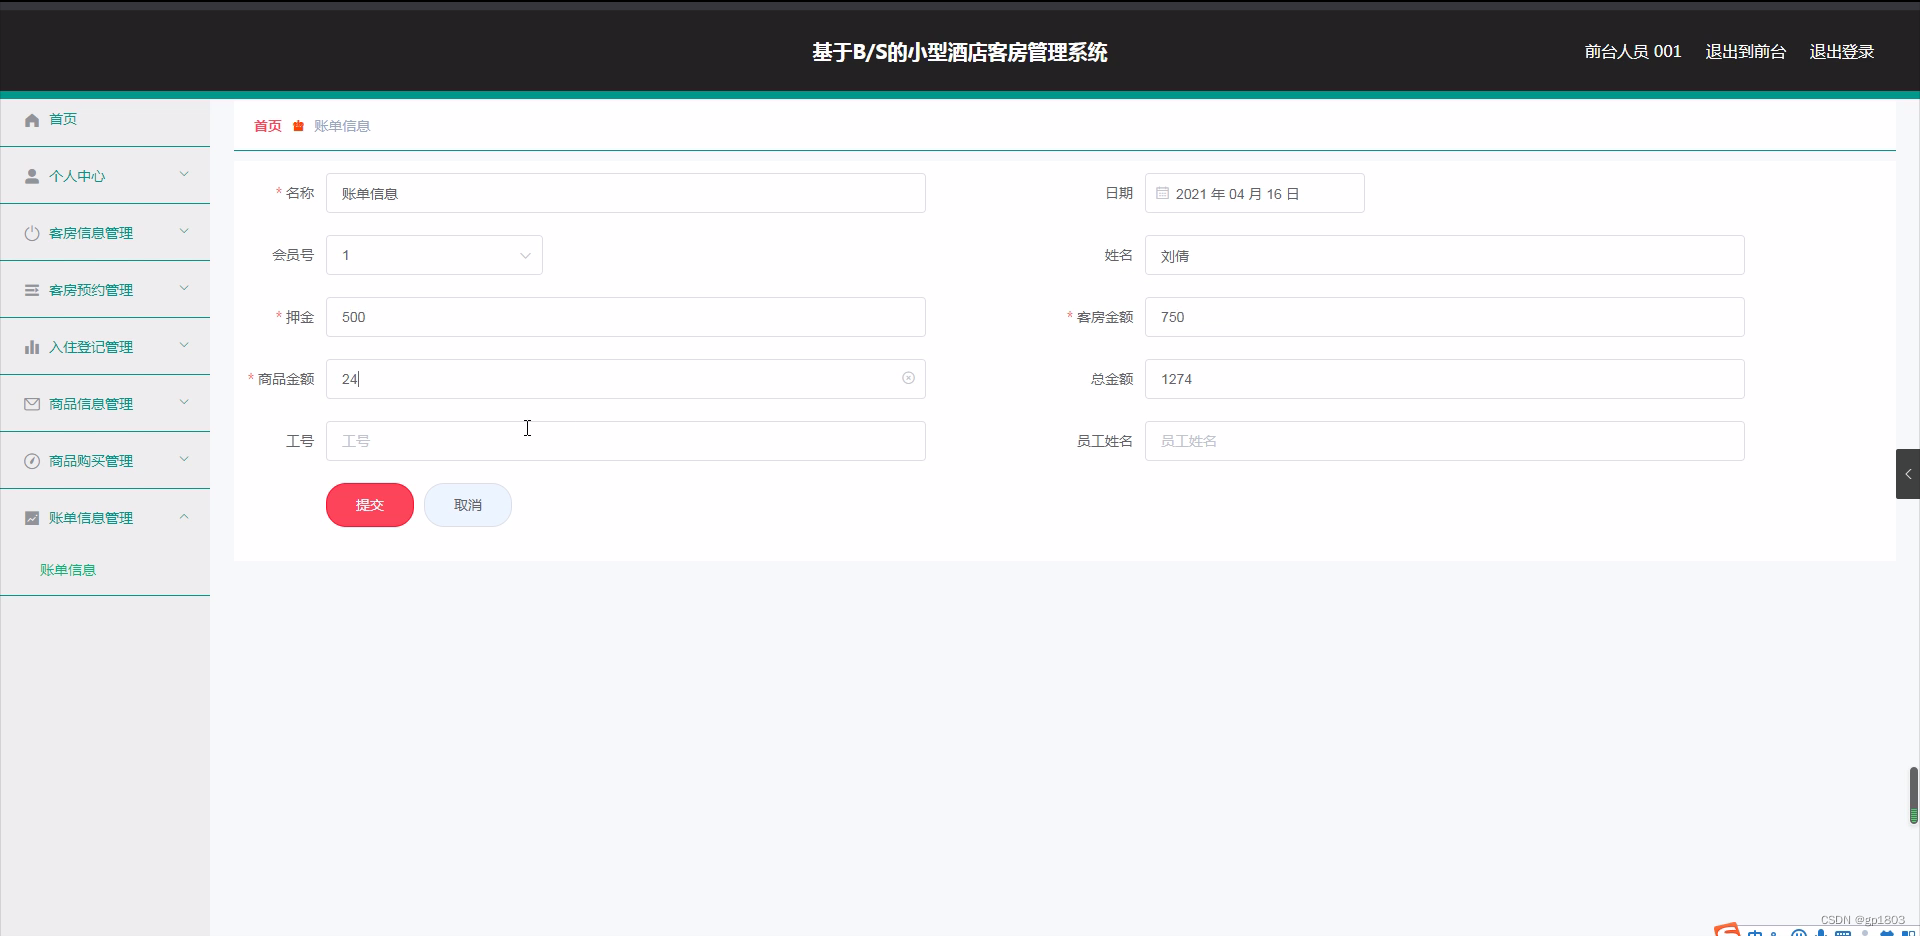The width and height of the screenshot is (1920, 936).
Task: Click the red 提交 button
Action: (370, 505)
